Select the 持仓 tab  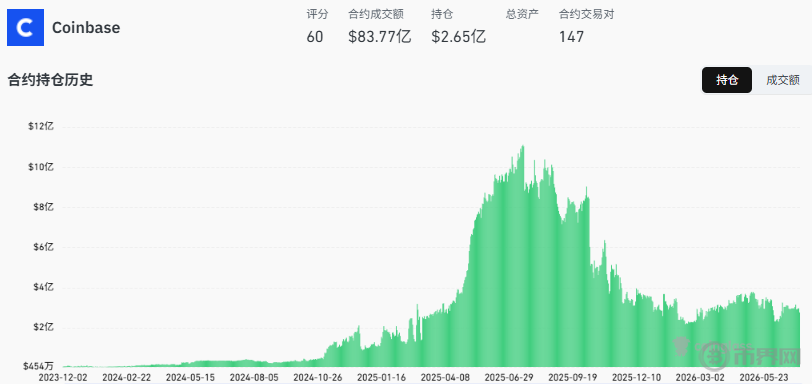(x=727, y=80)
